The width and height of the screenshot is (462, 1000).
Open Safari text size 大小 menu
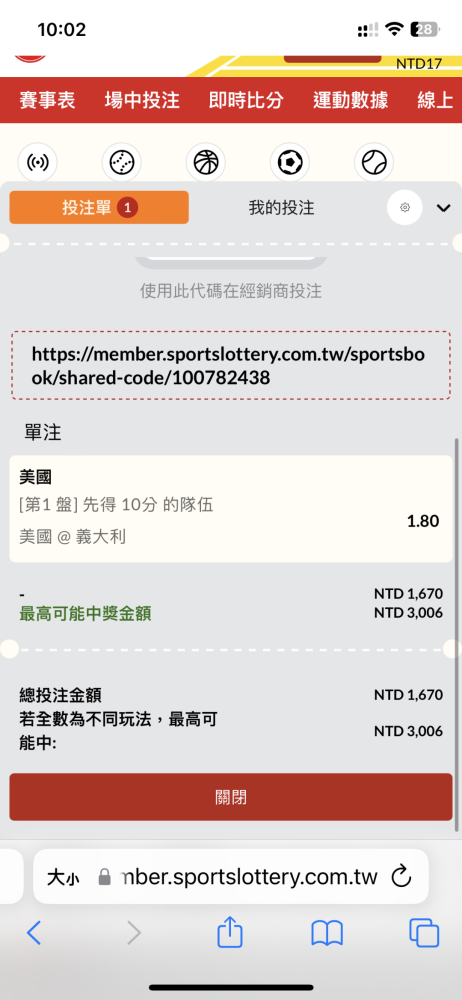[63, 878]
